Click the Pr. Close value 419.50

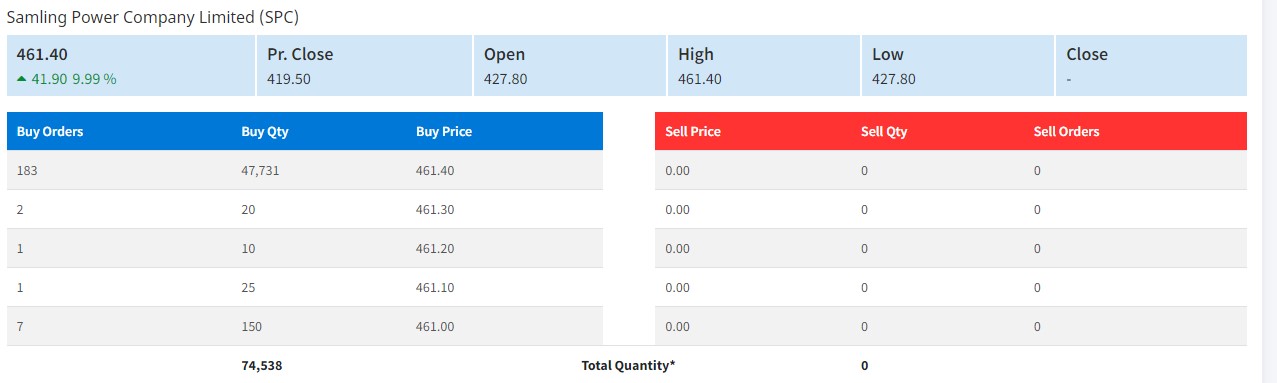(x=288, y=78)
